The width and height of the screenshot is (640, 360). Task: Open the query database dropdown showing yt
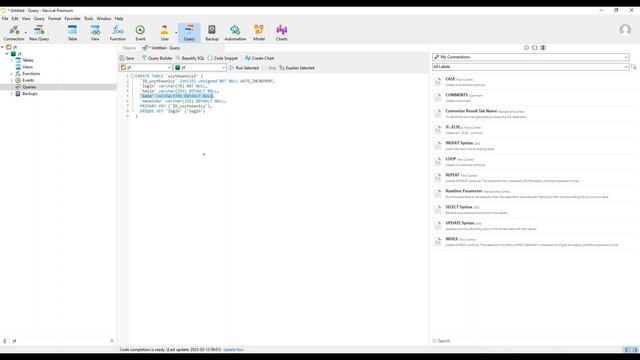coord(200,68)
